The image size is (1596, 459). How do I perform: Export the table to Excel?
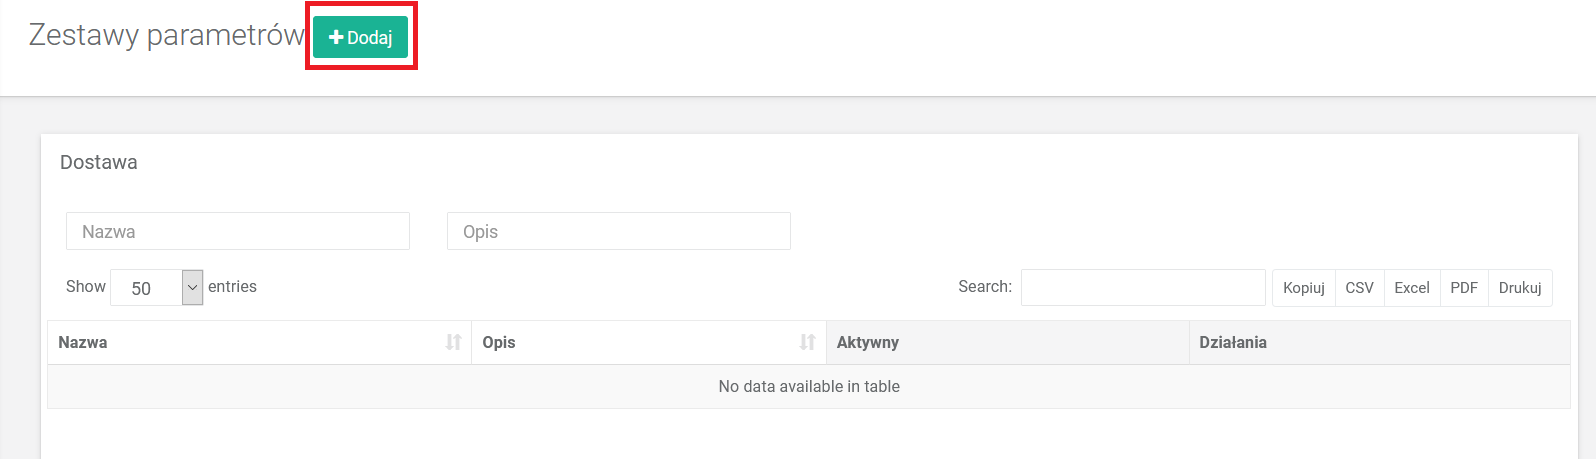tap(1411, 288)
